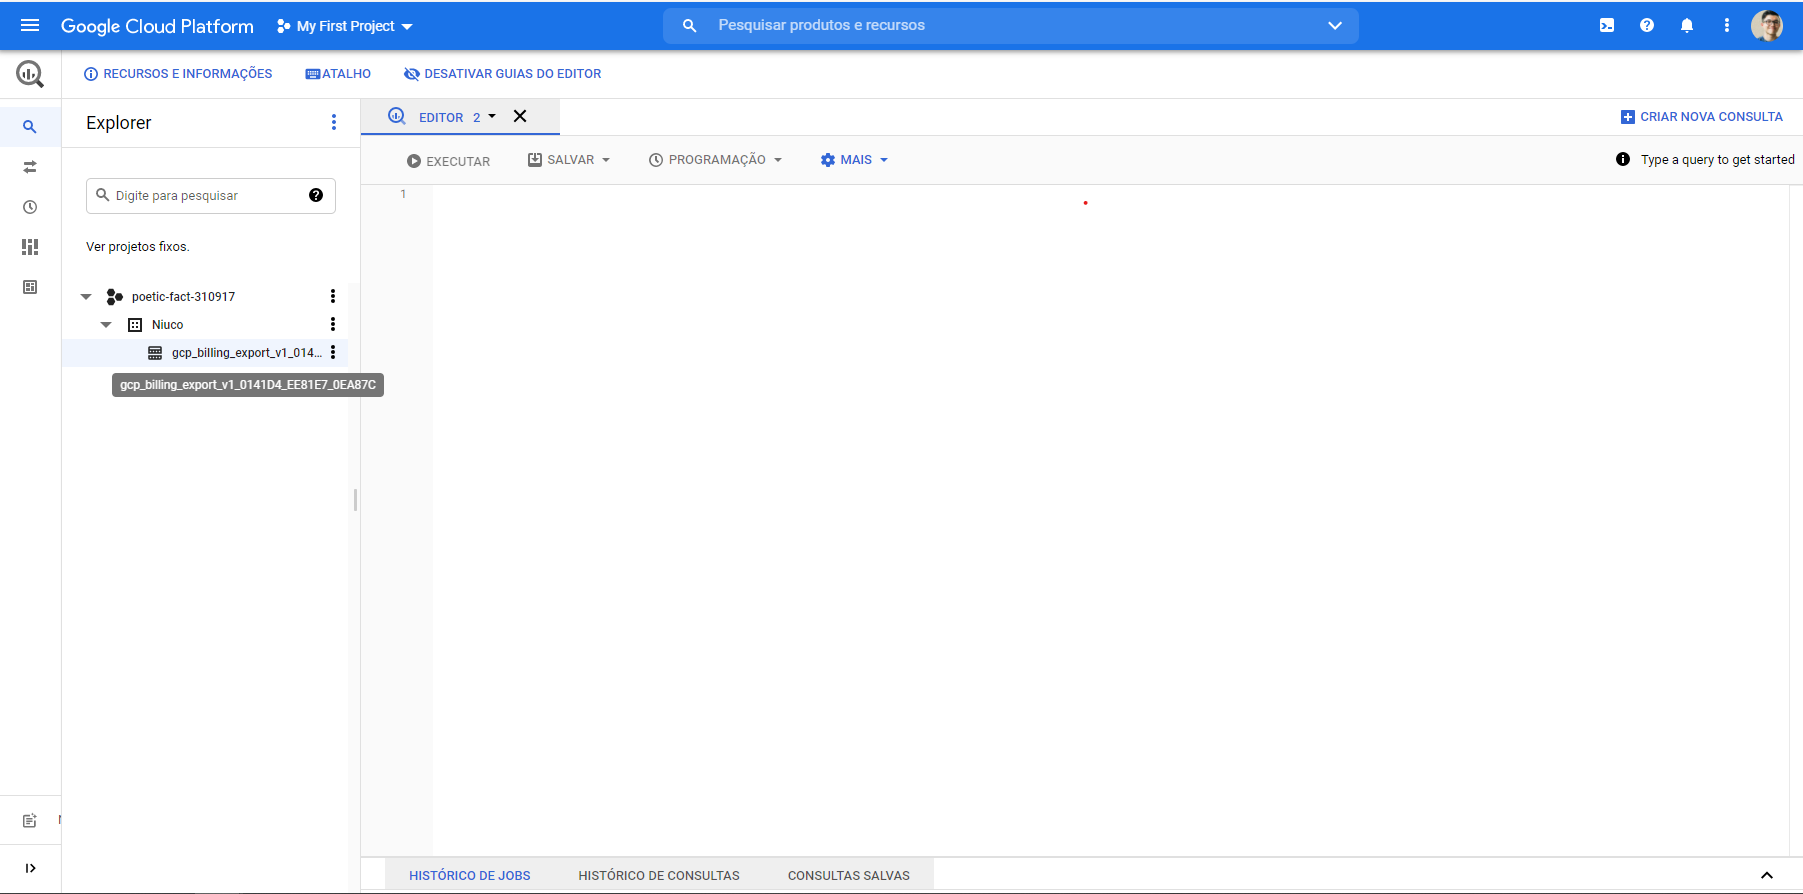Viewport: 1803px width, 894px height.
Task: Open actions menu for Niuco dataset
Action: 333,324
